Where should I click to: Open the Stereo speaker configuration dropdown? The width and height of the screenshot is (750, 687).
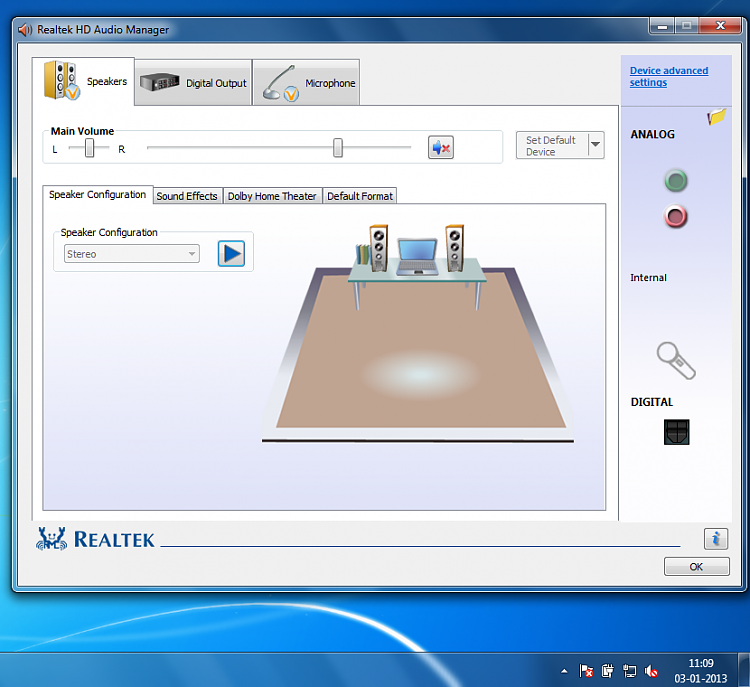[x=132, y=254]
